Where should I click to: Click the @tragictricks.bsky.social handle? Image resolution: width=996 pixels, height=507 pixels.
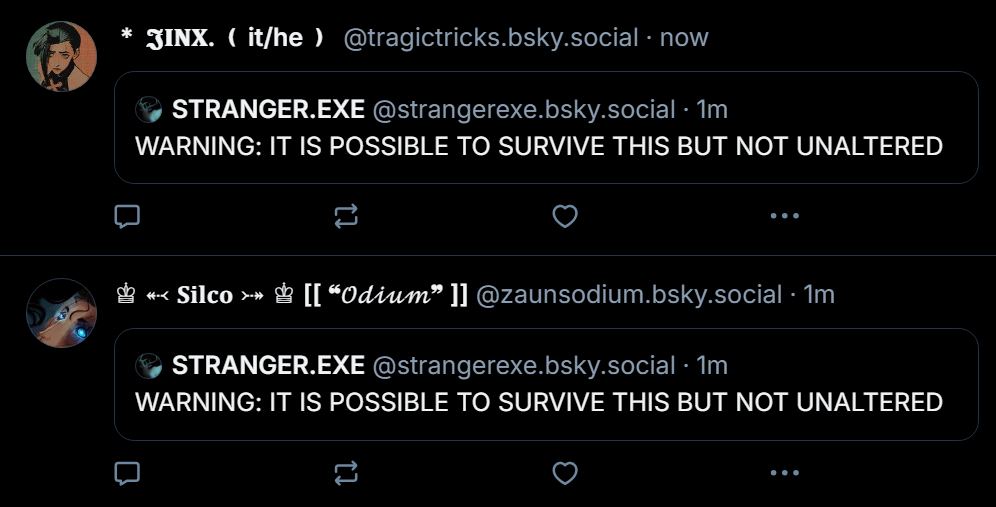[491, 38]
